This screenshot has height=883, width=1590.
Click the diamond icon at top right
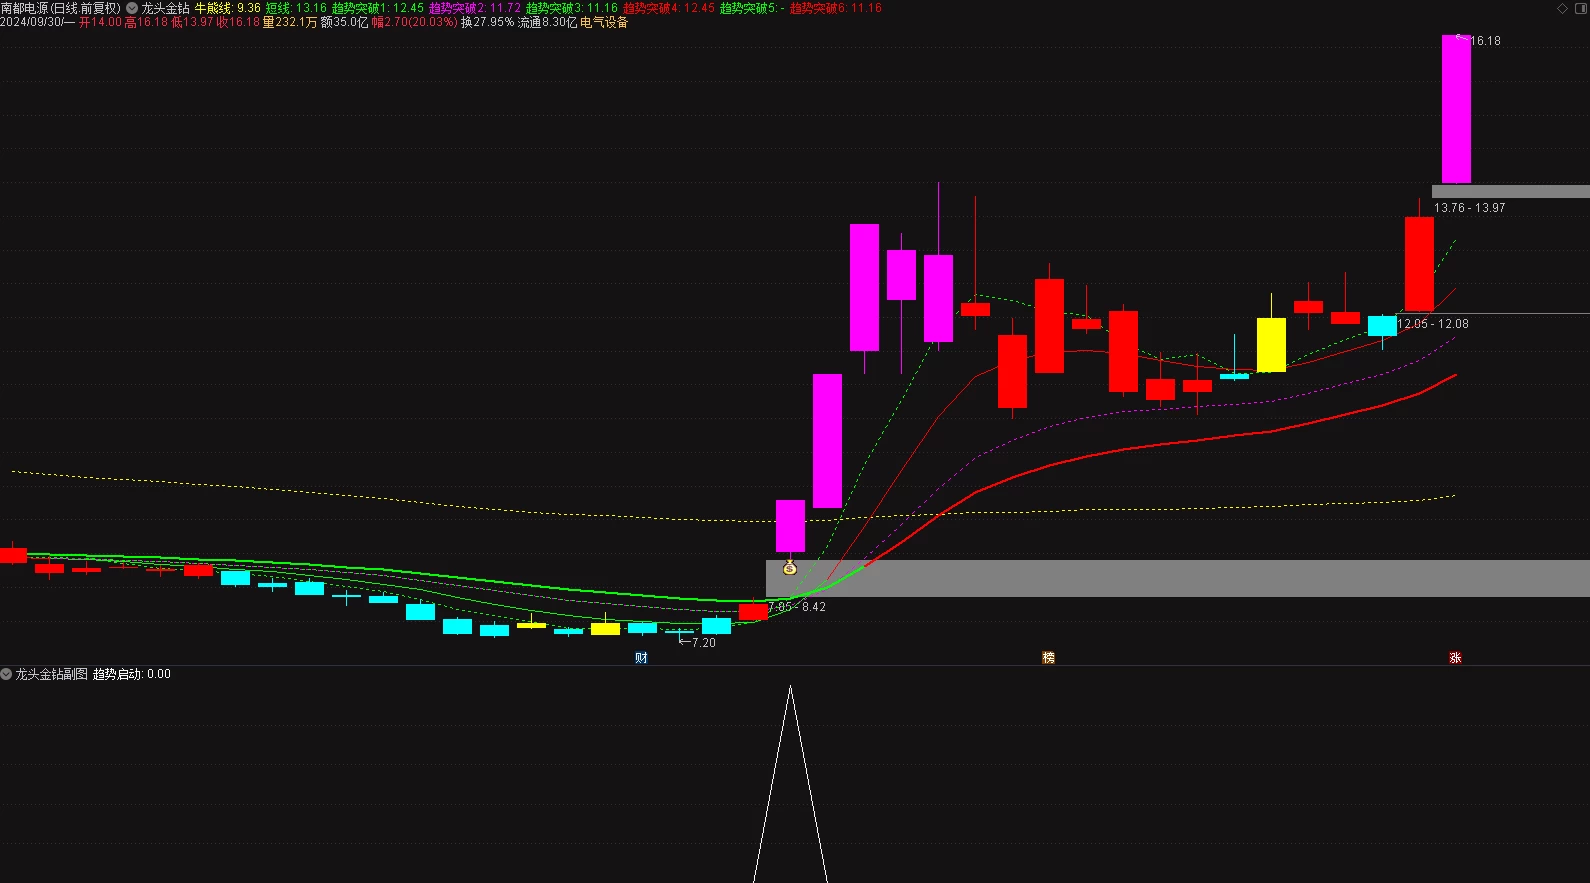coord(1563,8)
